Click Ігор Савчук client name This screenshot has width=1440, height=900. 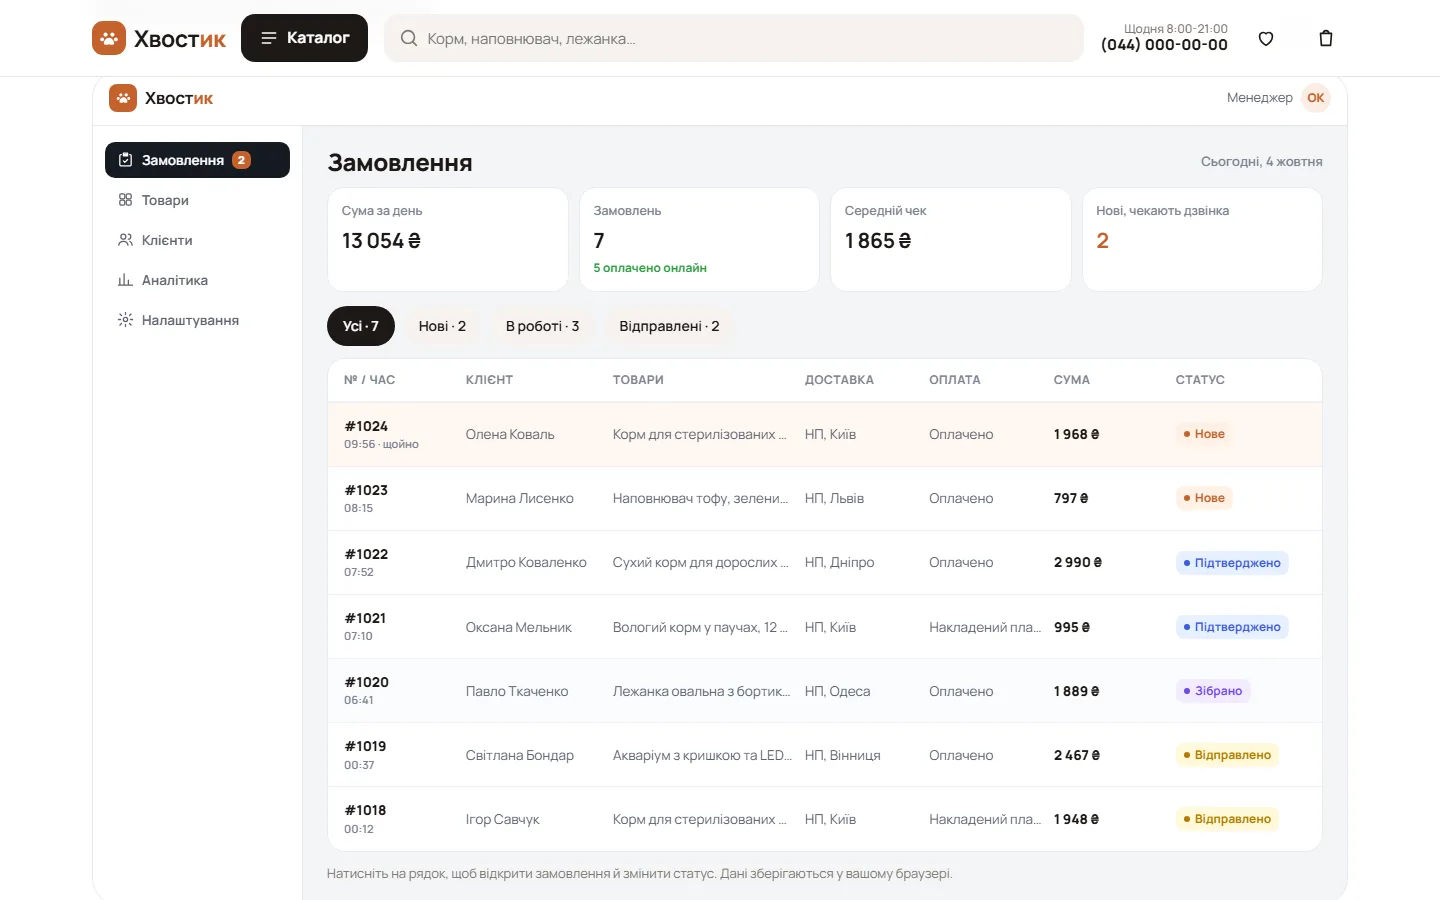[x=502, y=819]
